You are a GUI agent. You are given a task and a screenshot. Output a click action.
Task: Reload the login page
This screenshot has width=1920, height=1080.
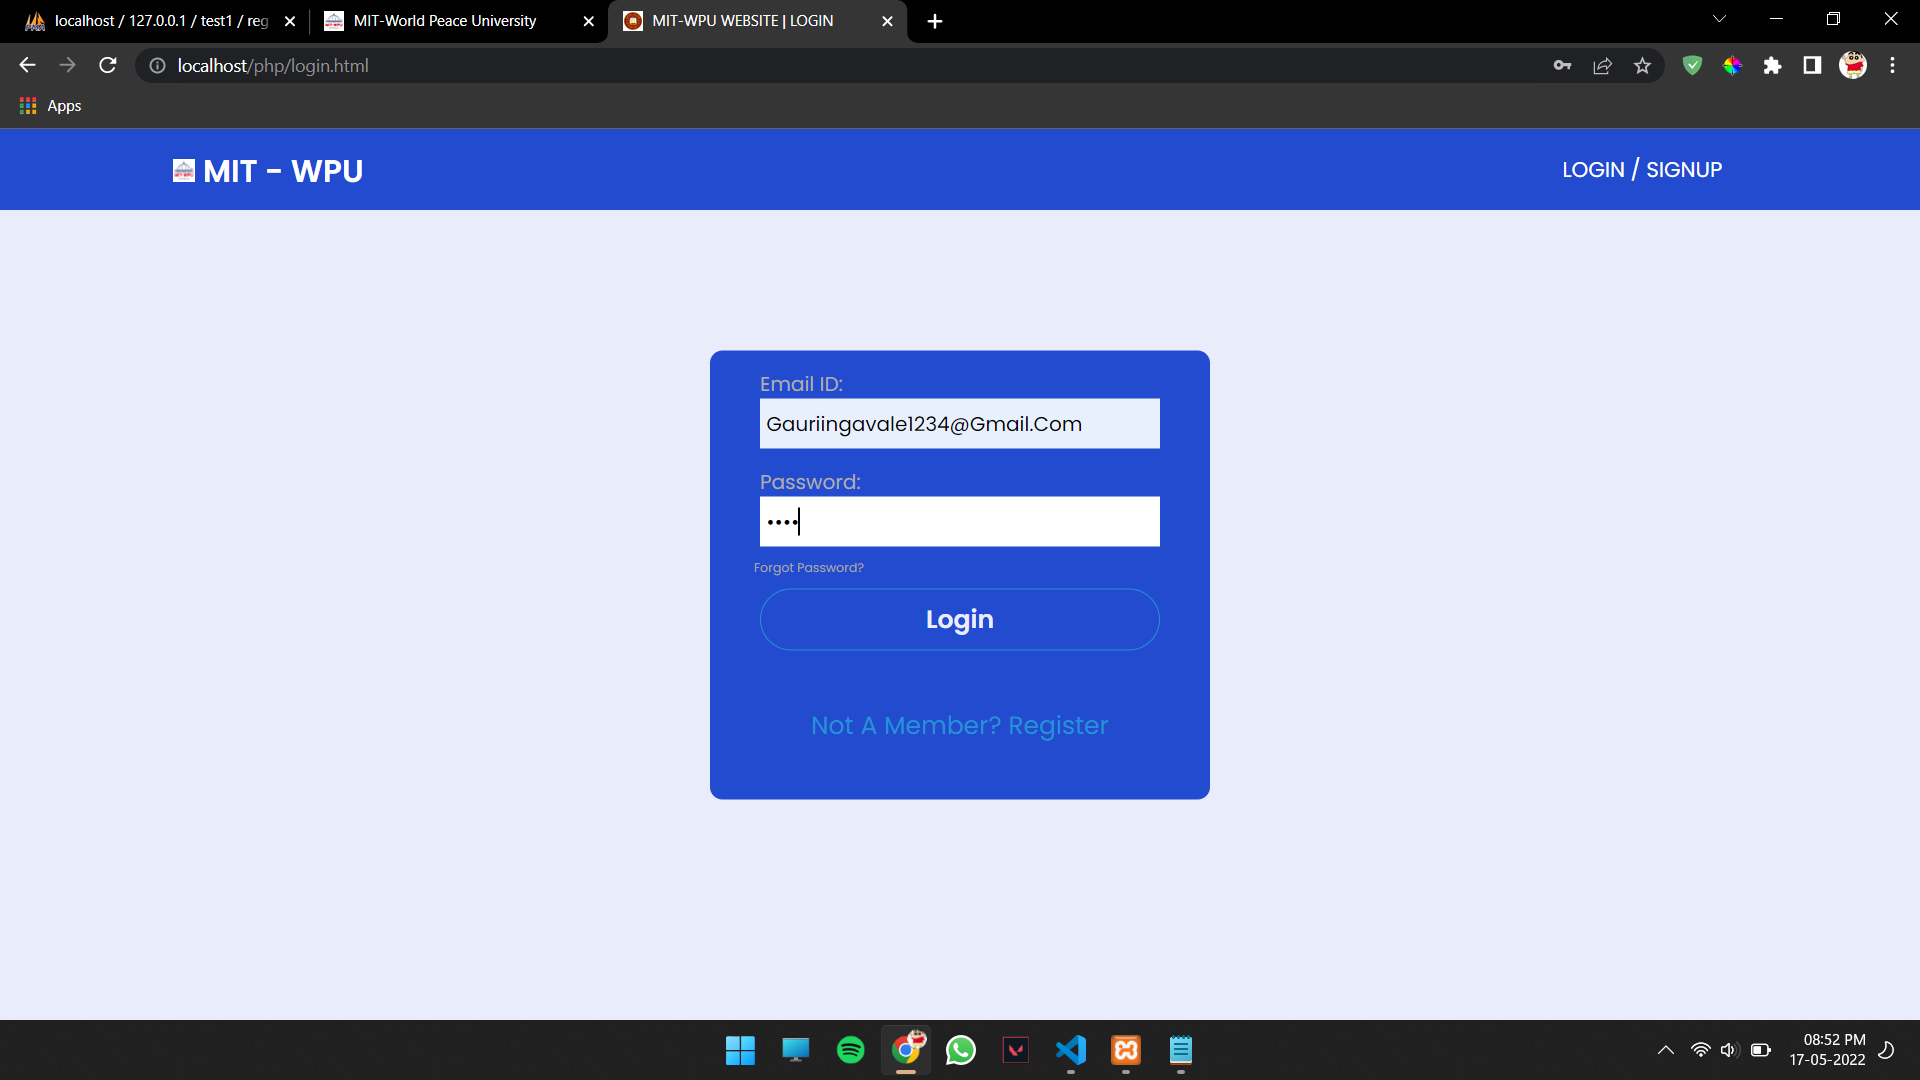pyautogui.click(x=108, y=66)
